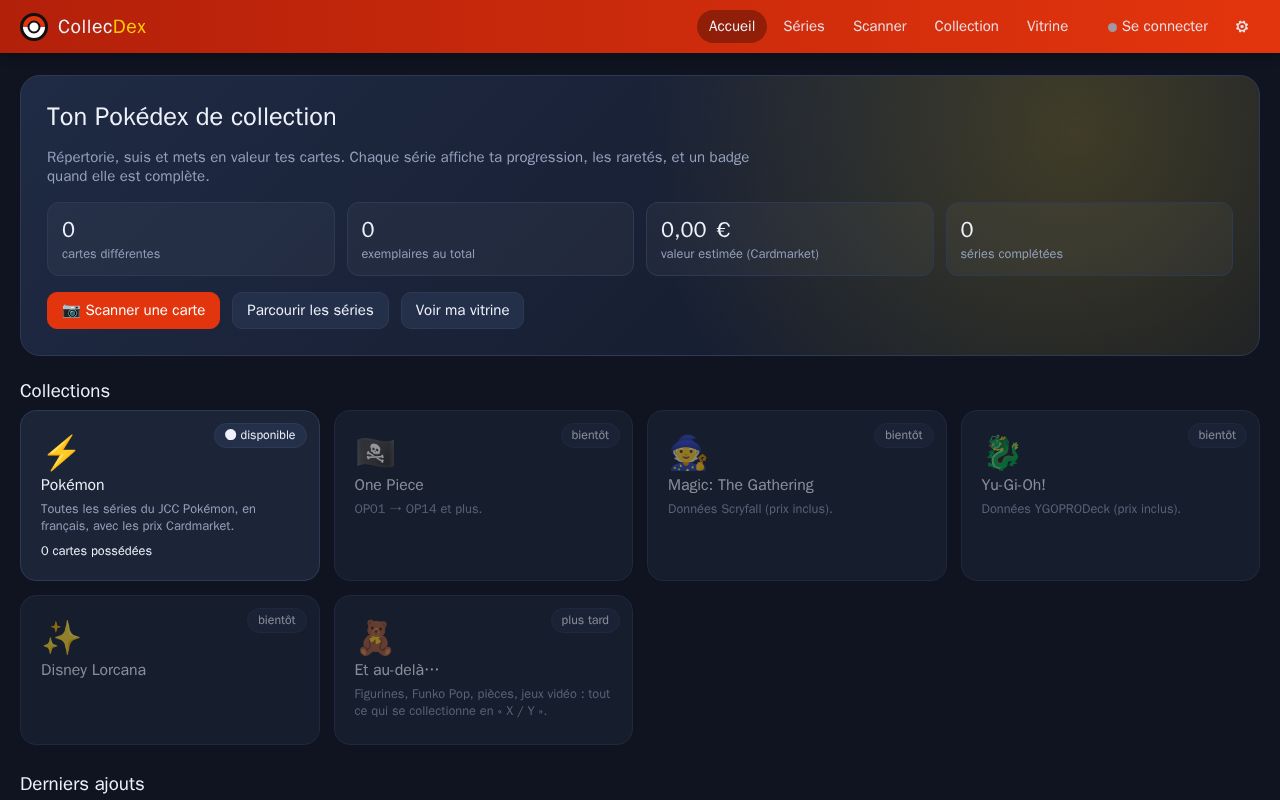This screenshot has height=800, width=1280.
Task: Click the teddy bear icon
Action: (375, 638)
